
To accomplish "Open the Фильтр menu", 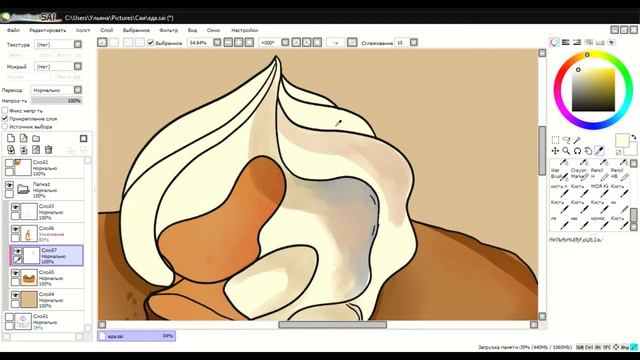I will coord(168,30).
